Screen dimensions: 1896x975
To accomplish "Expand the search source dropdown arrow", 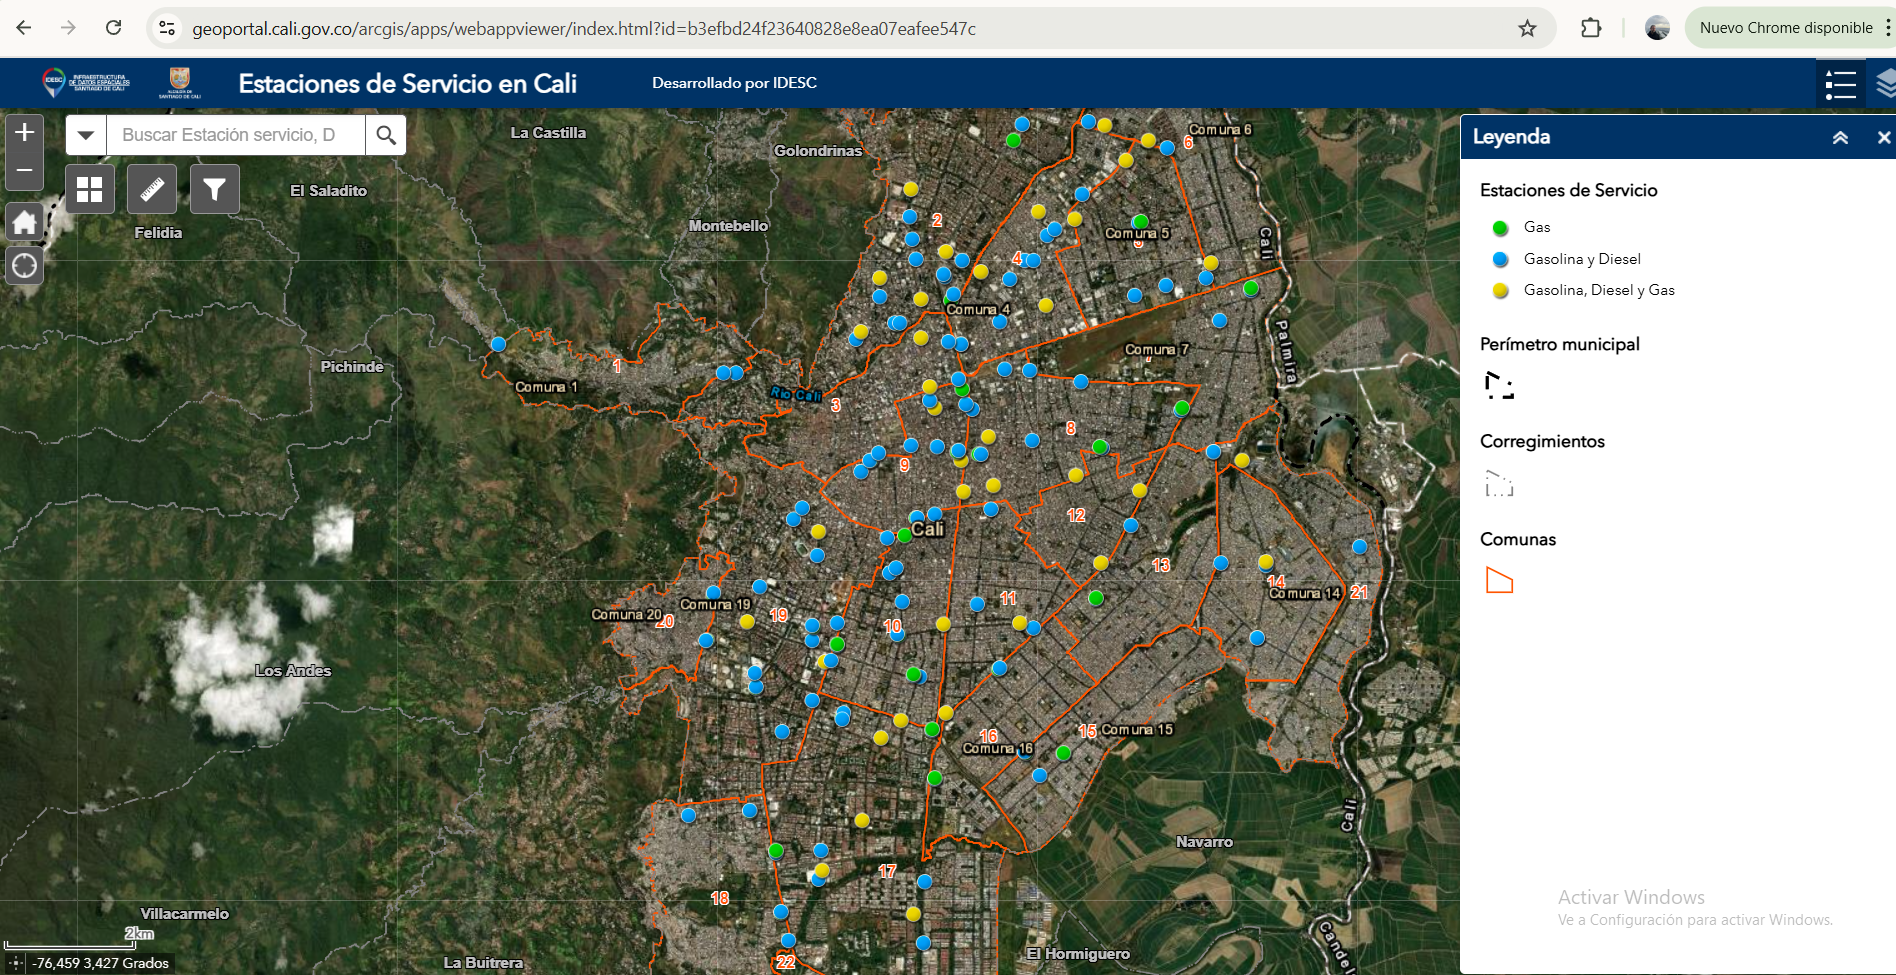I will click(x=86, y=135).
